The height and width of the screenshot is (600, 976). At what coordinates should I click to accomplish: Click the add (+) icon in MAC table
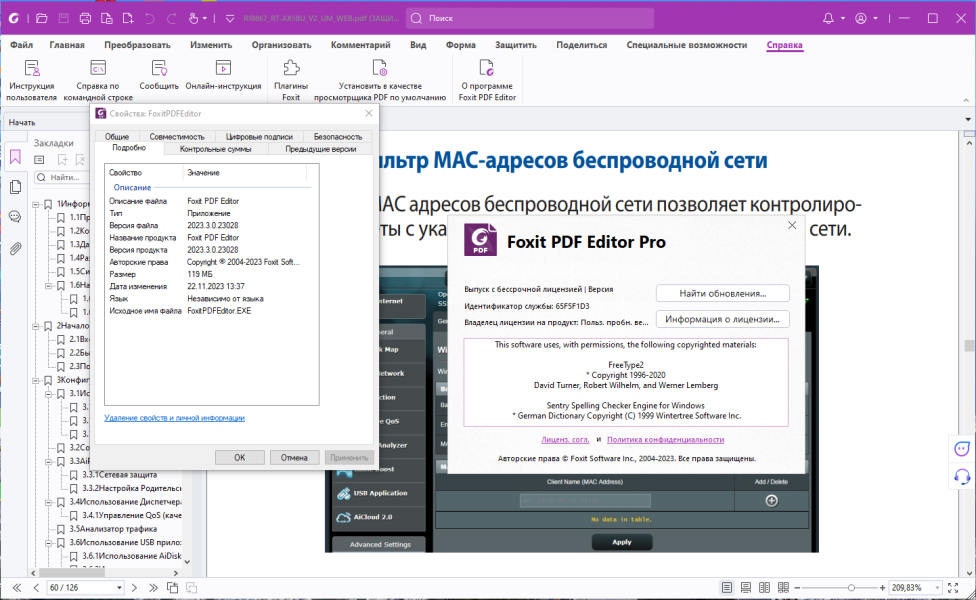pyautogui.click(x=771, y=500)
